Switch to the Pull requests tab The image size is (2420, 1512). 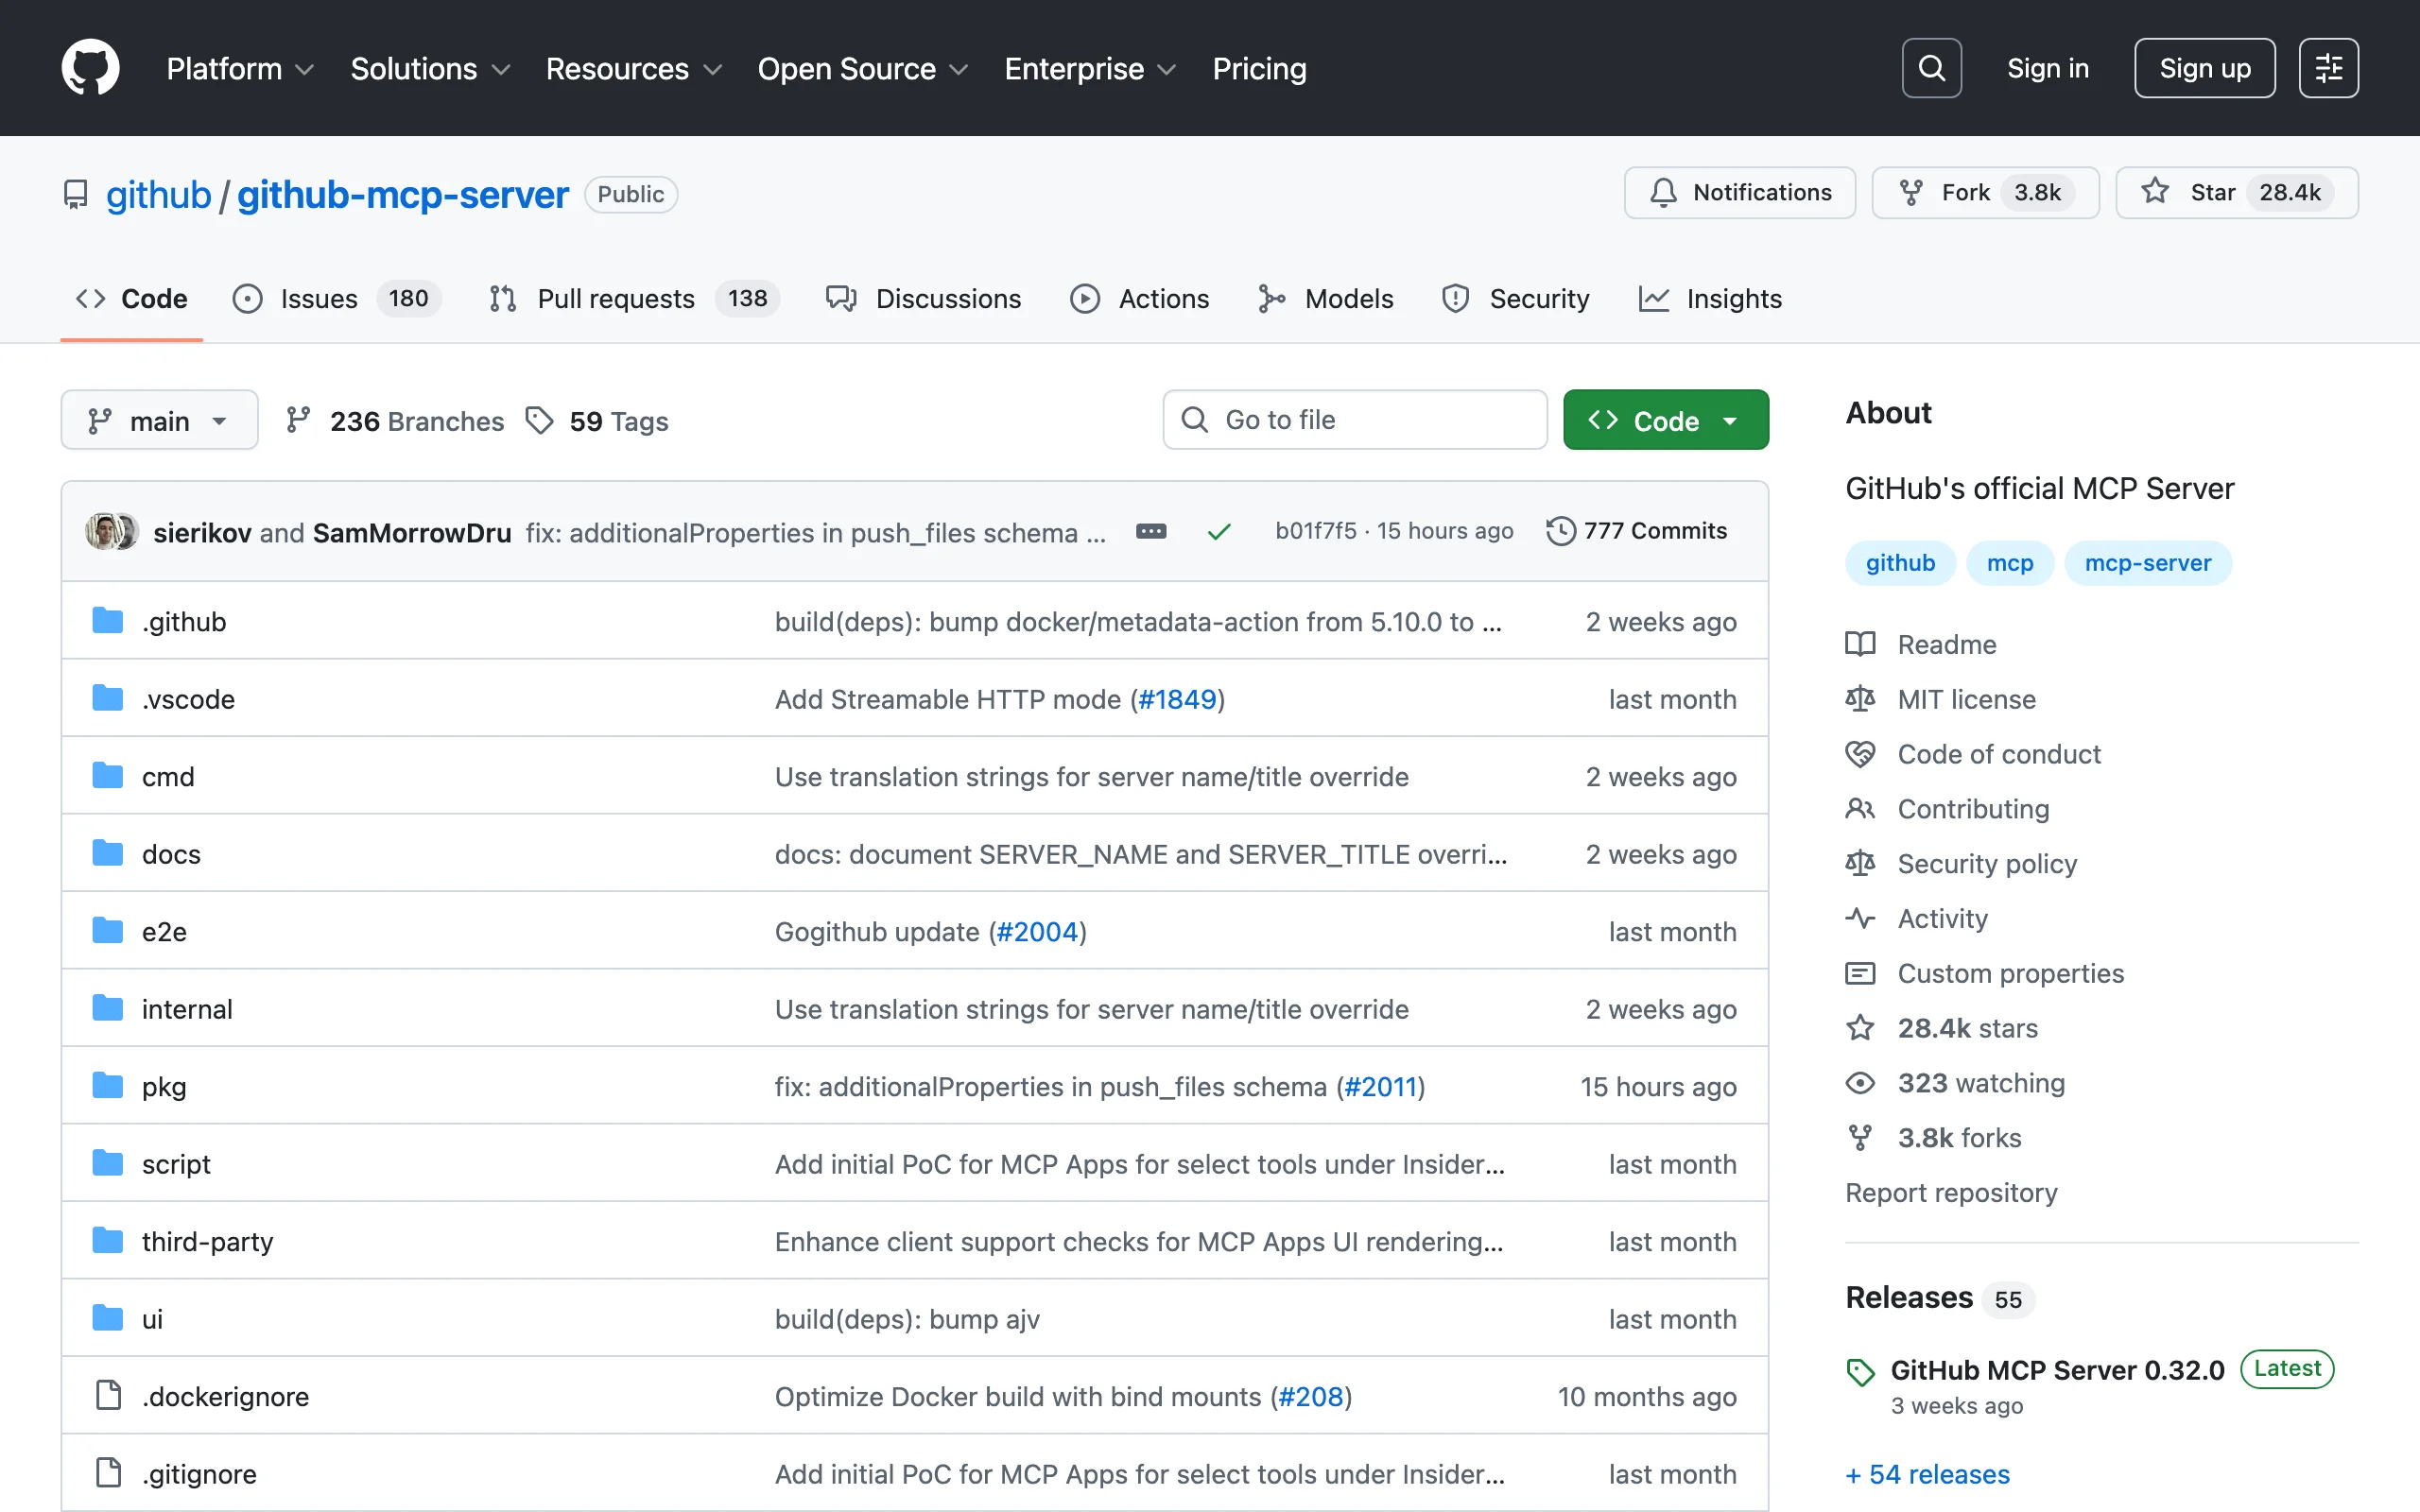[x=615, y=299]
